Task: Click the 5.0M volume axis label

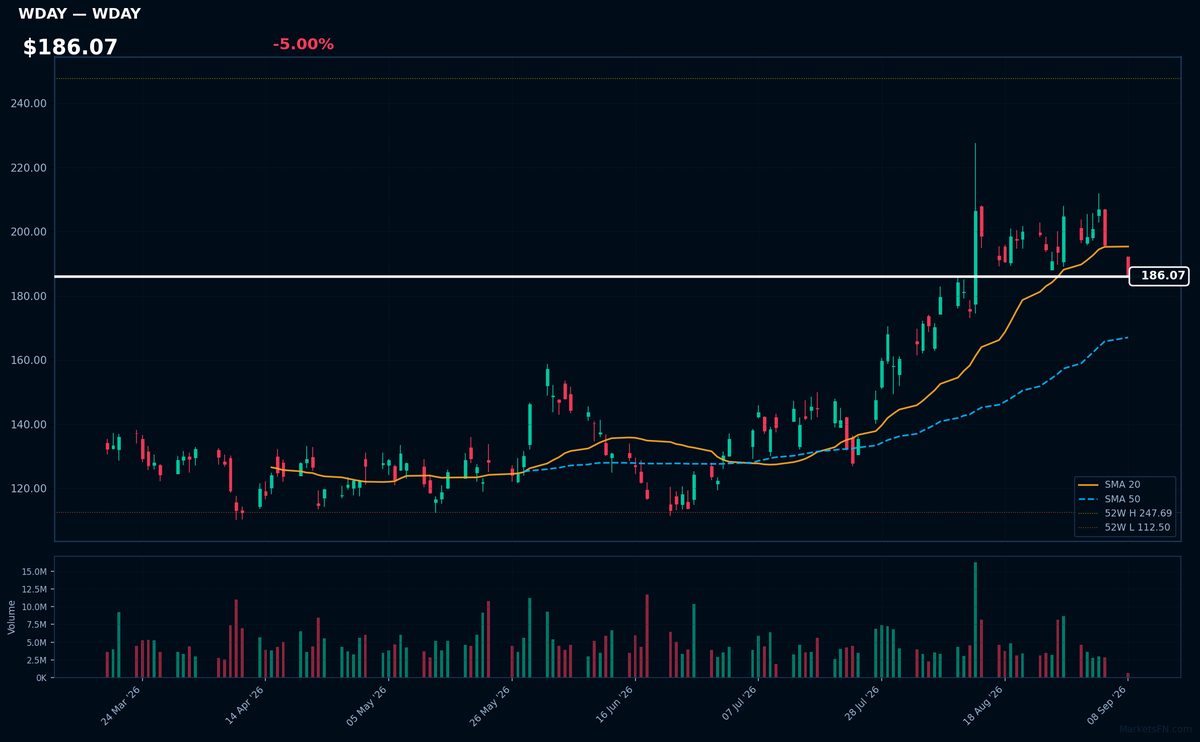Action: (x=36, y=642)
